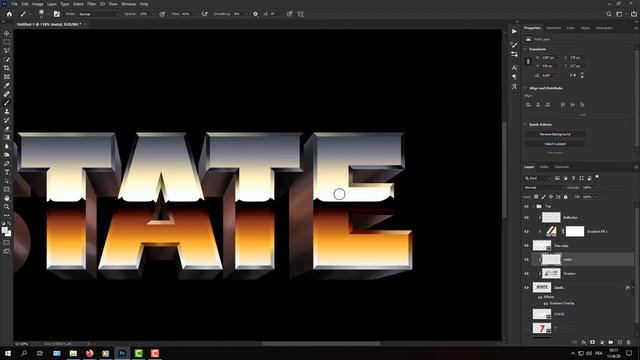
Task: Select the Eyedropper tool
Action: pyautogui.click(x=7, y=85)
